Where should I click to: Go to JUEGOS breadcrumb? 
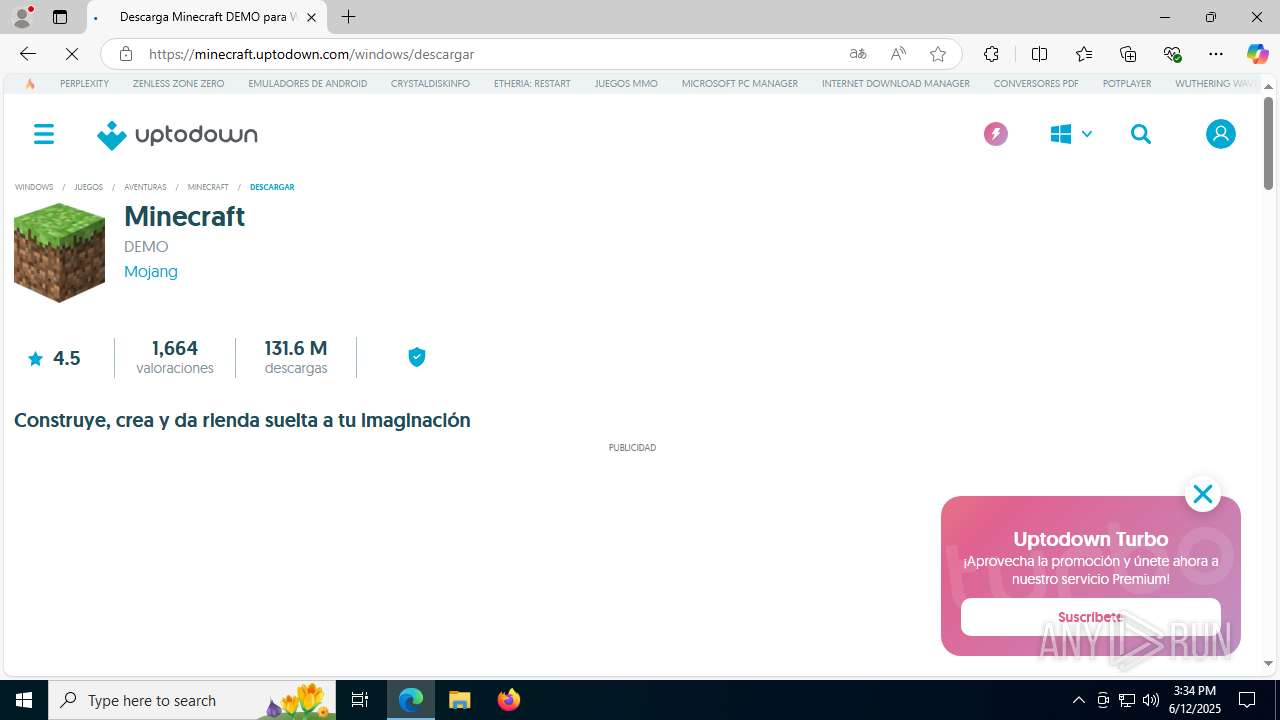point(88,187)
